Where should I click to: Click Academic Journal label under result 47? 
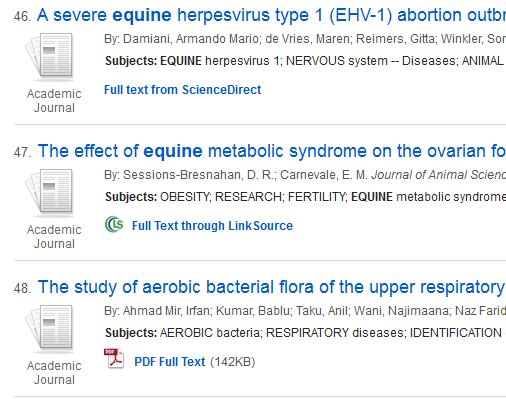click(x=54, y=237)
